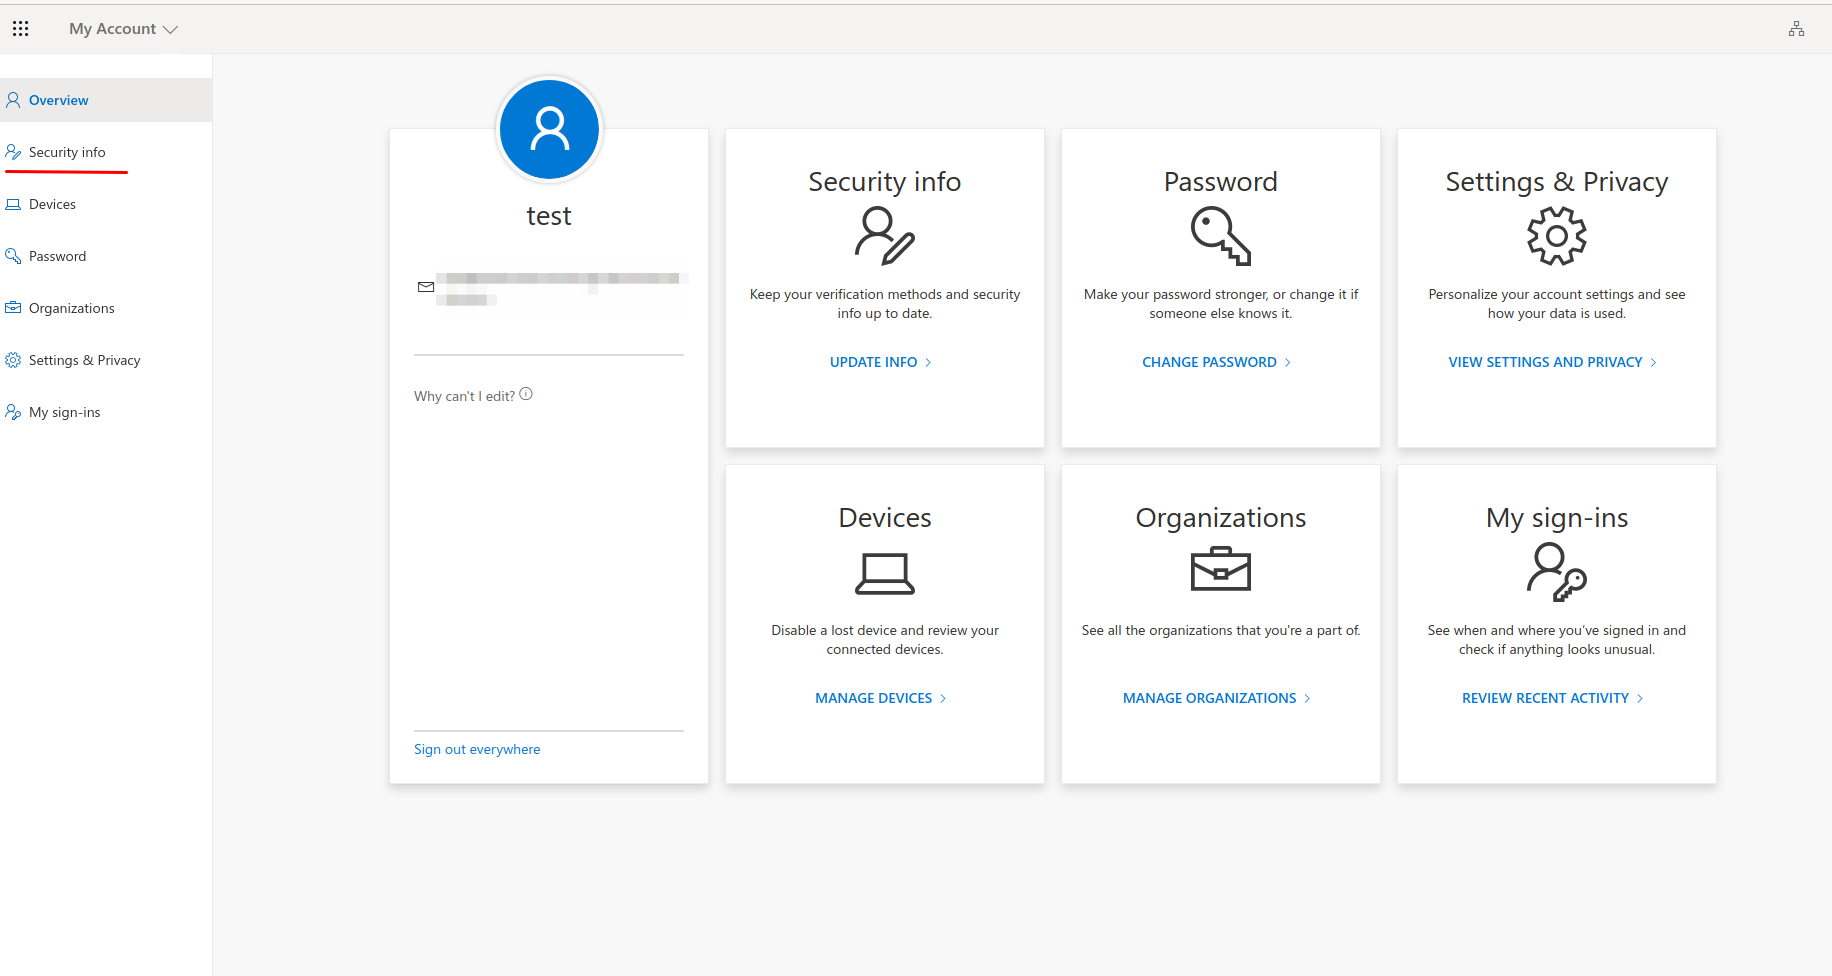This screenshot has width=1832, height=976.
Task: Click the key icon on Password card
Action: point(1220,236)
